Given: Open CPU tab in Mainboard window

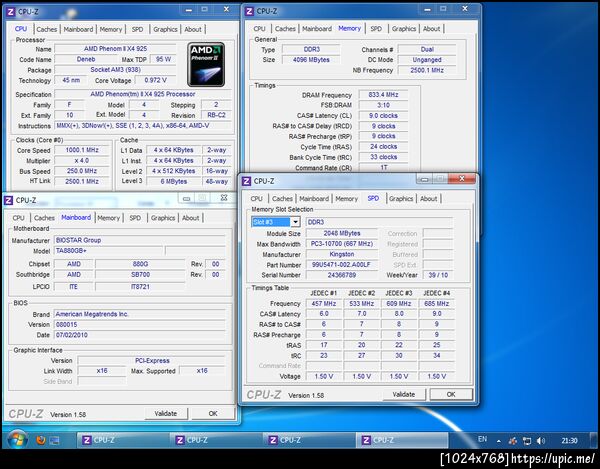Looking at the screenshot, I should click(x=18, y=218).
